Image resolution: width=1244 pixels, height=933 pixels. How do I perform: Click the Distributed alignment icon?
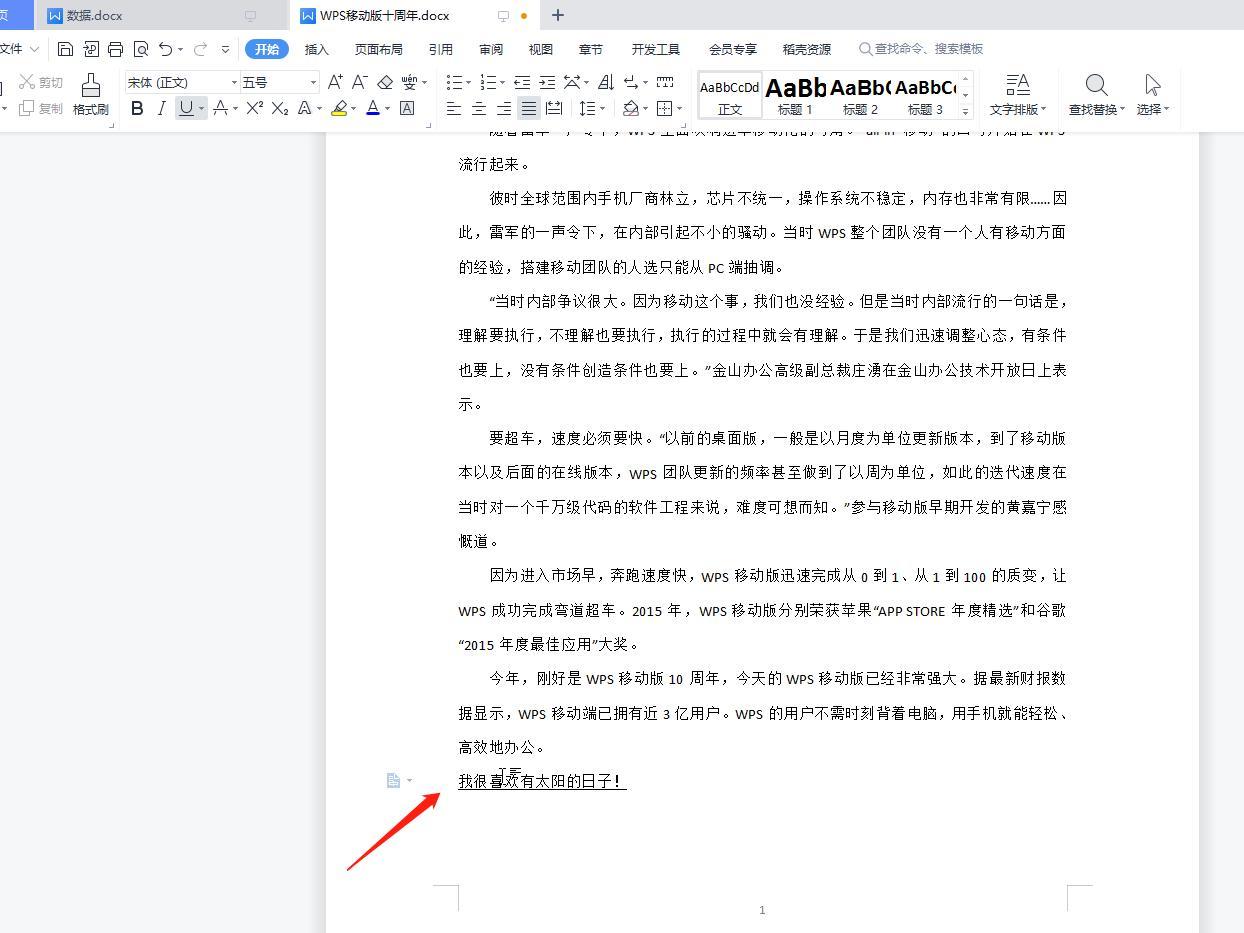554,108
